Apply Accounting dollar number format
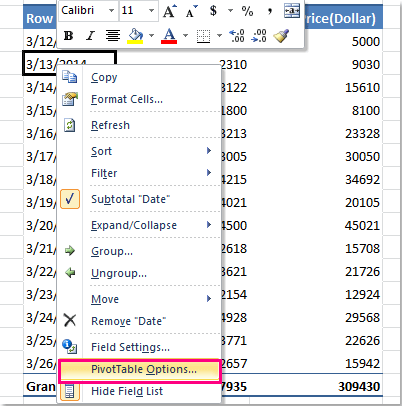Viewport: 402px width, 406px height. coord(213,11)
